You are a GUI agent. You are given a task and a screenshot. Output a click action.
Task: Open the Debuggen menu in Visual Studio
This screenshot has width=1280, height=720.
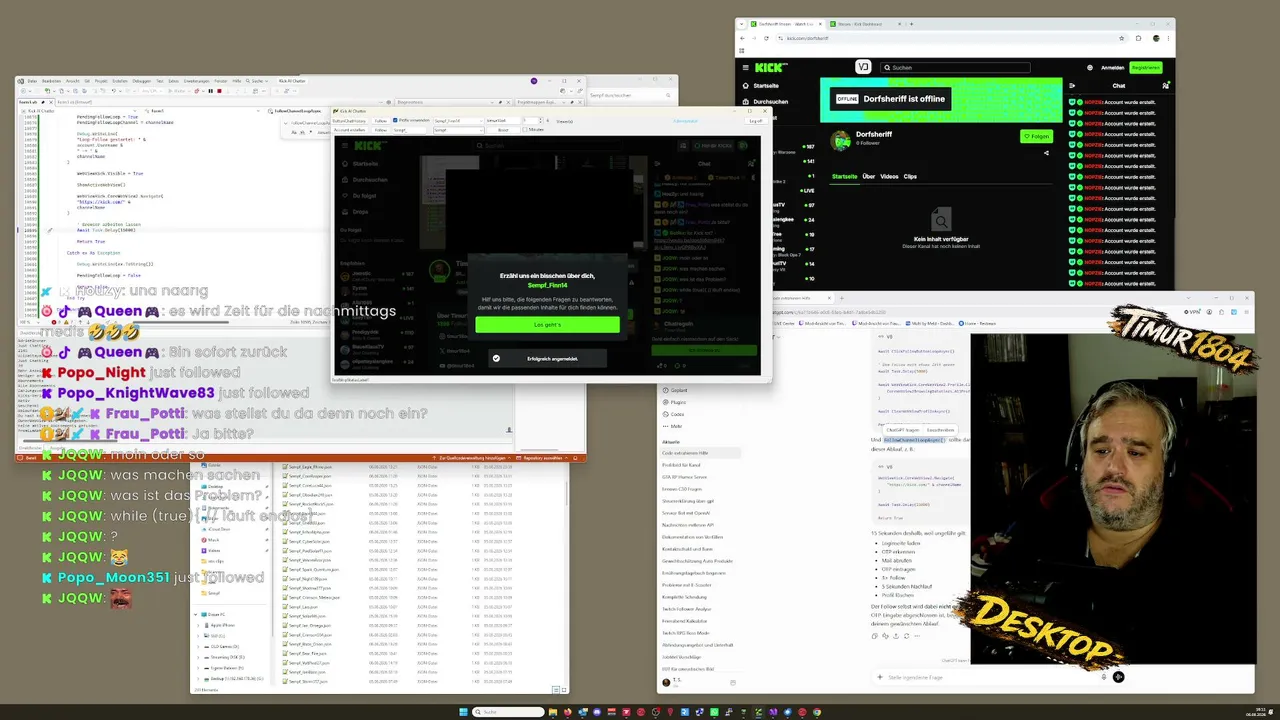(142, 81)
